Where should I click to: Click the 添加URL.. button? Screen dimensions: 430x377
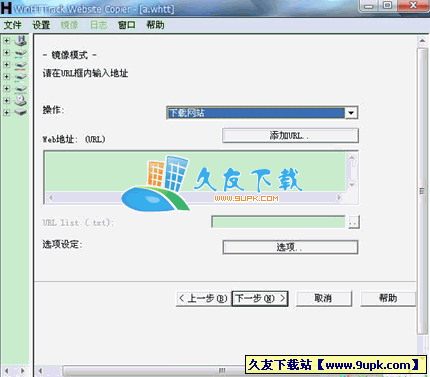[290, 136]
